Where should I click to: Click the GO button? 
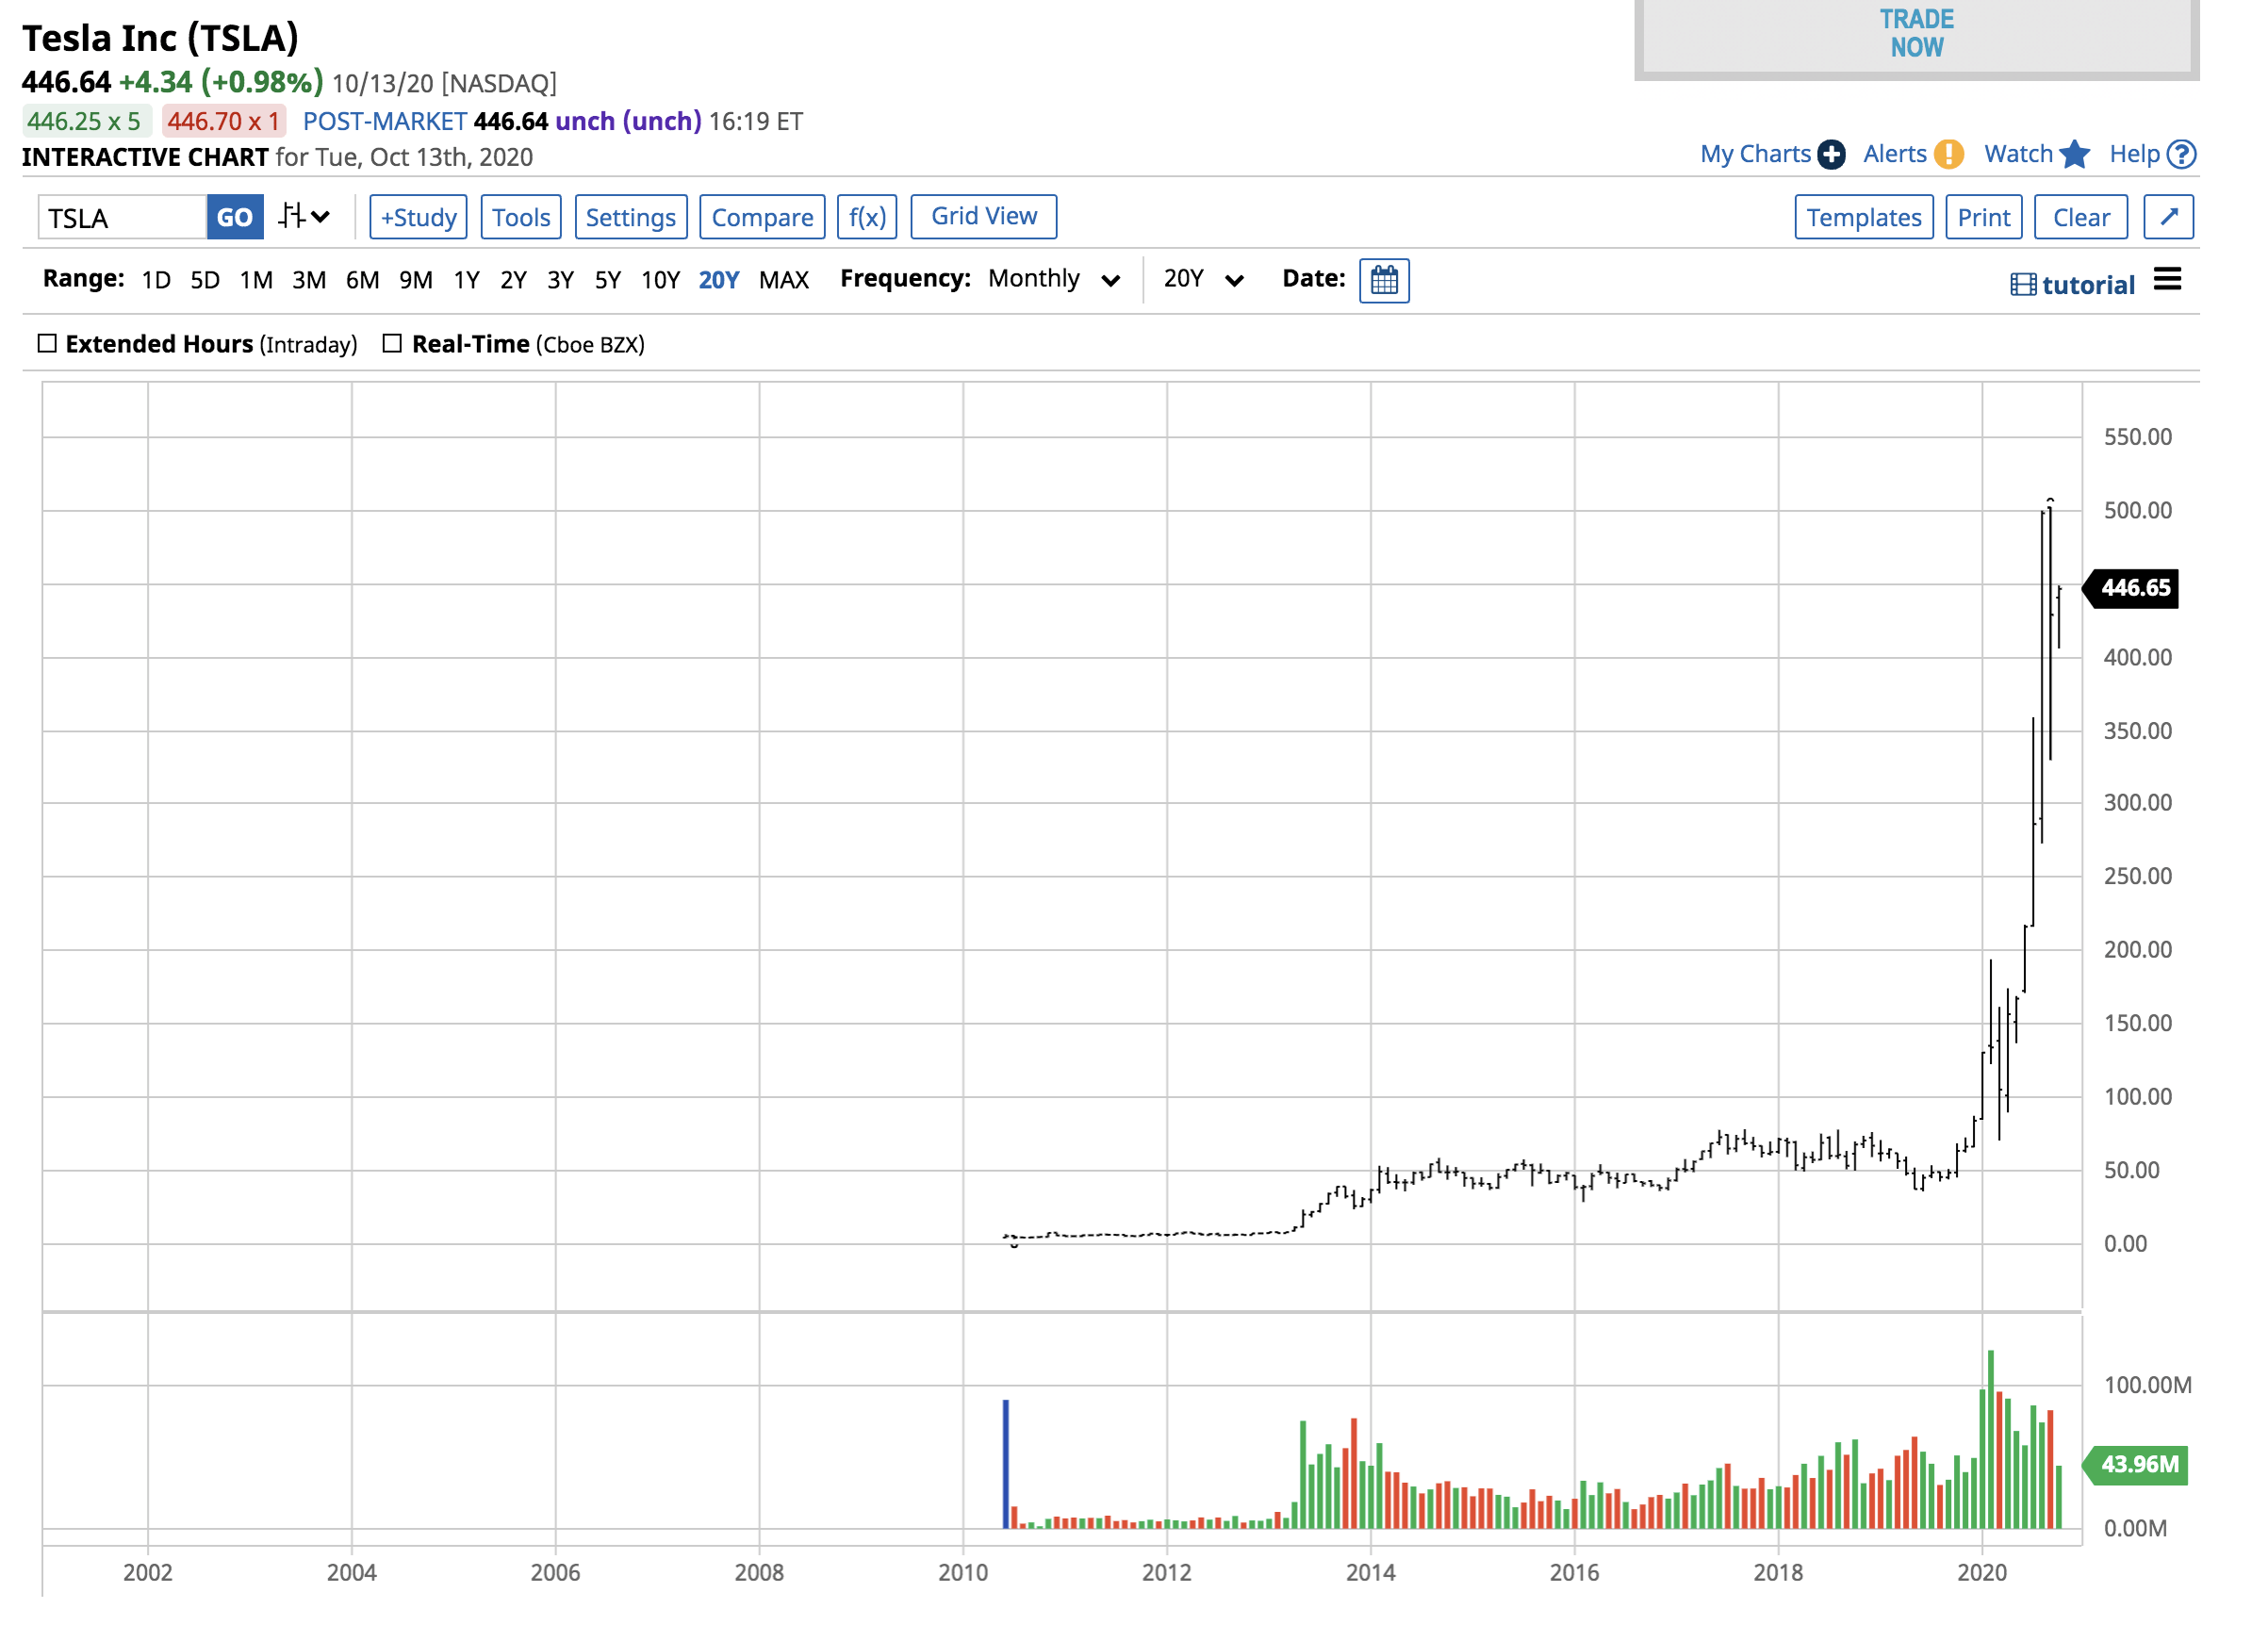pos(235,217)
